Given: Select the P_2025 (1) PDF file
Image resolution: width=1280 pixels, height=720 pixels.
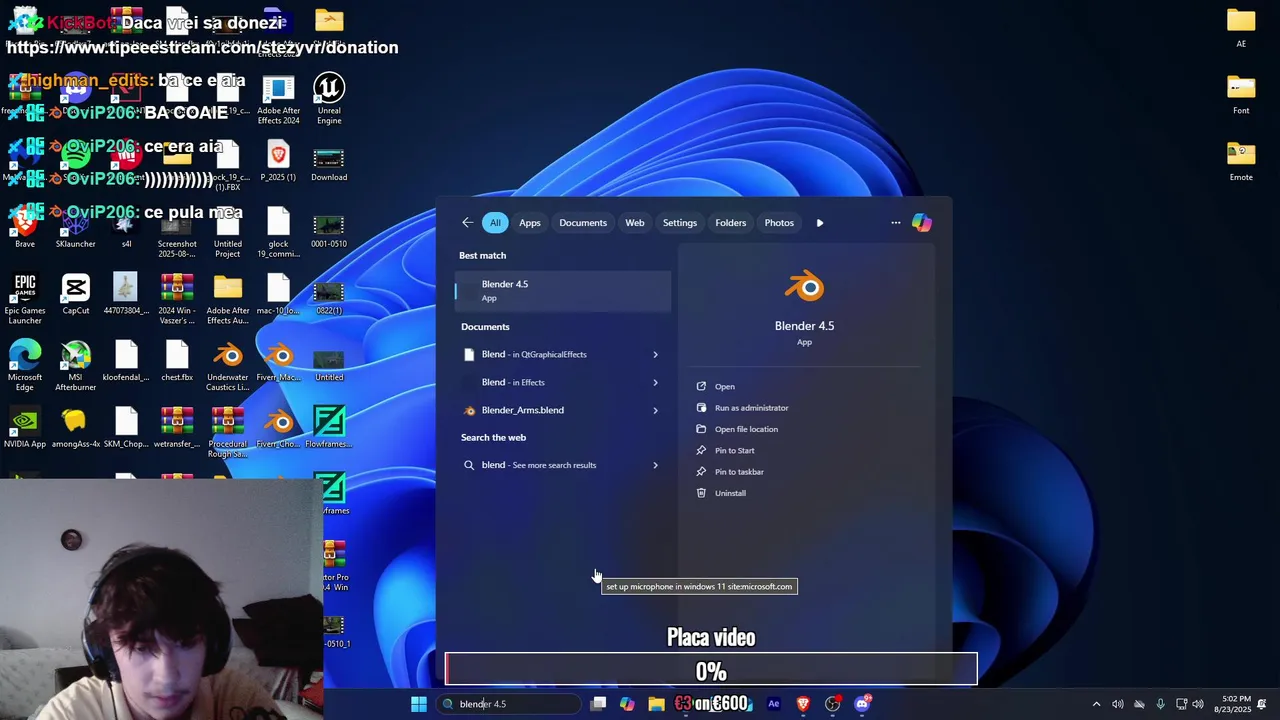Looking at the screenshot, I should (x=278, y=161).
